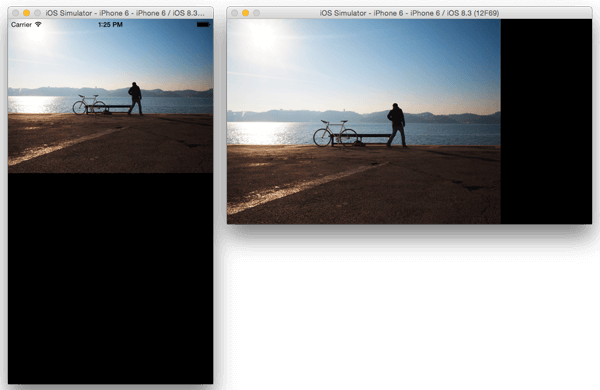Close the landscape iOS Simulator window
Image resolution: width=600 pixels, height=390 pixels.
pos(235,13)
